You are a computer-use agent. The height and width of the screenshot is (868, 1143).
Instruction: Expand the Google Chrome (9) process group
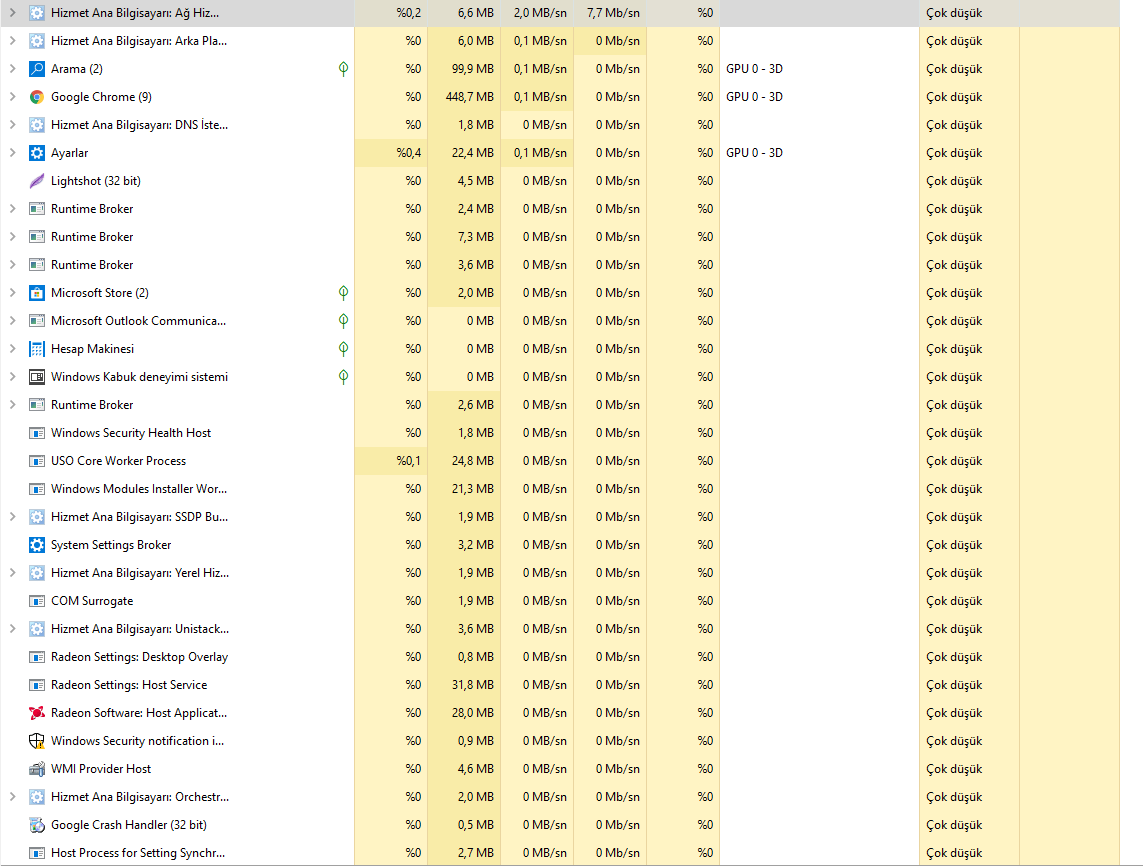pos(12,97)
